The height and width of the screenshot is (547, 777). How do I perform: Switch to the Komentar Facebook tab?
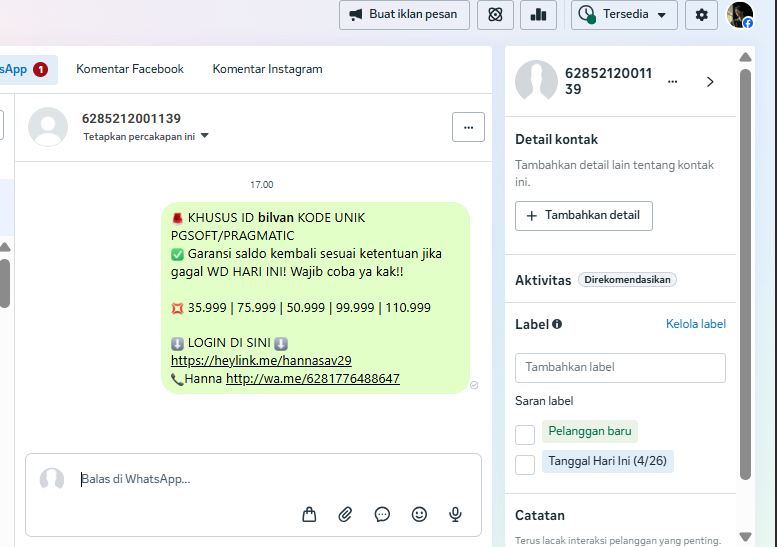pyautogui.click(x=130, y=69)
